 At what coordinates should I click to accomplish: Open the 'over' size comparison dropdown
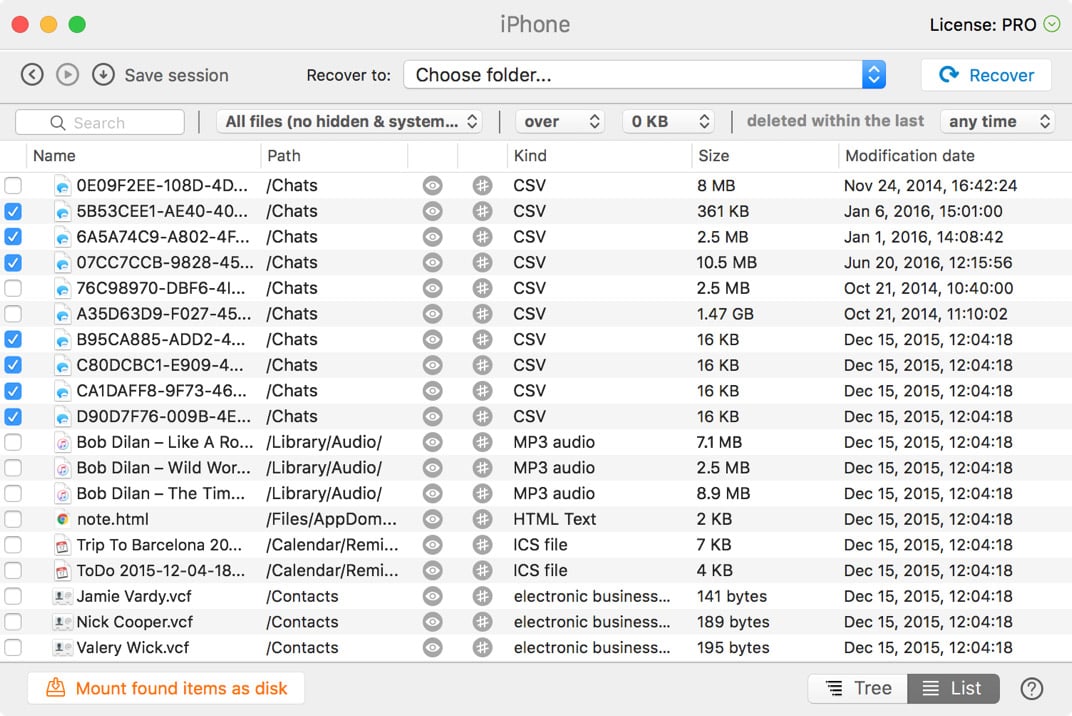click(x=560, y=122)
